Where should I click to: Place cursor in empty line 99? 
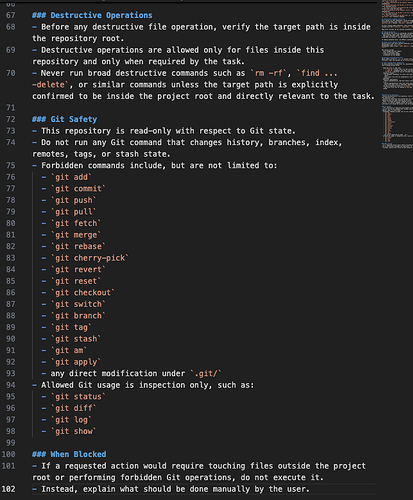[203, 443]
